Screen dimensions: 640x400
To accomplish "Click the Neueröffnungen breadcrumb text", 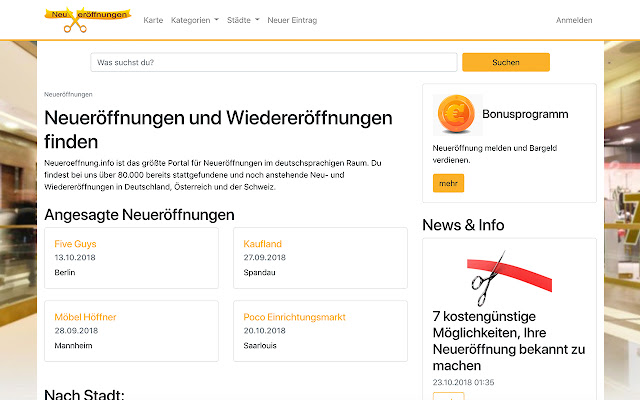I will pos(68,94).
